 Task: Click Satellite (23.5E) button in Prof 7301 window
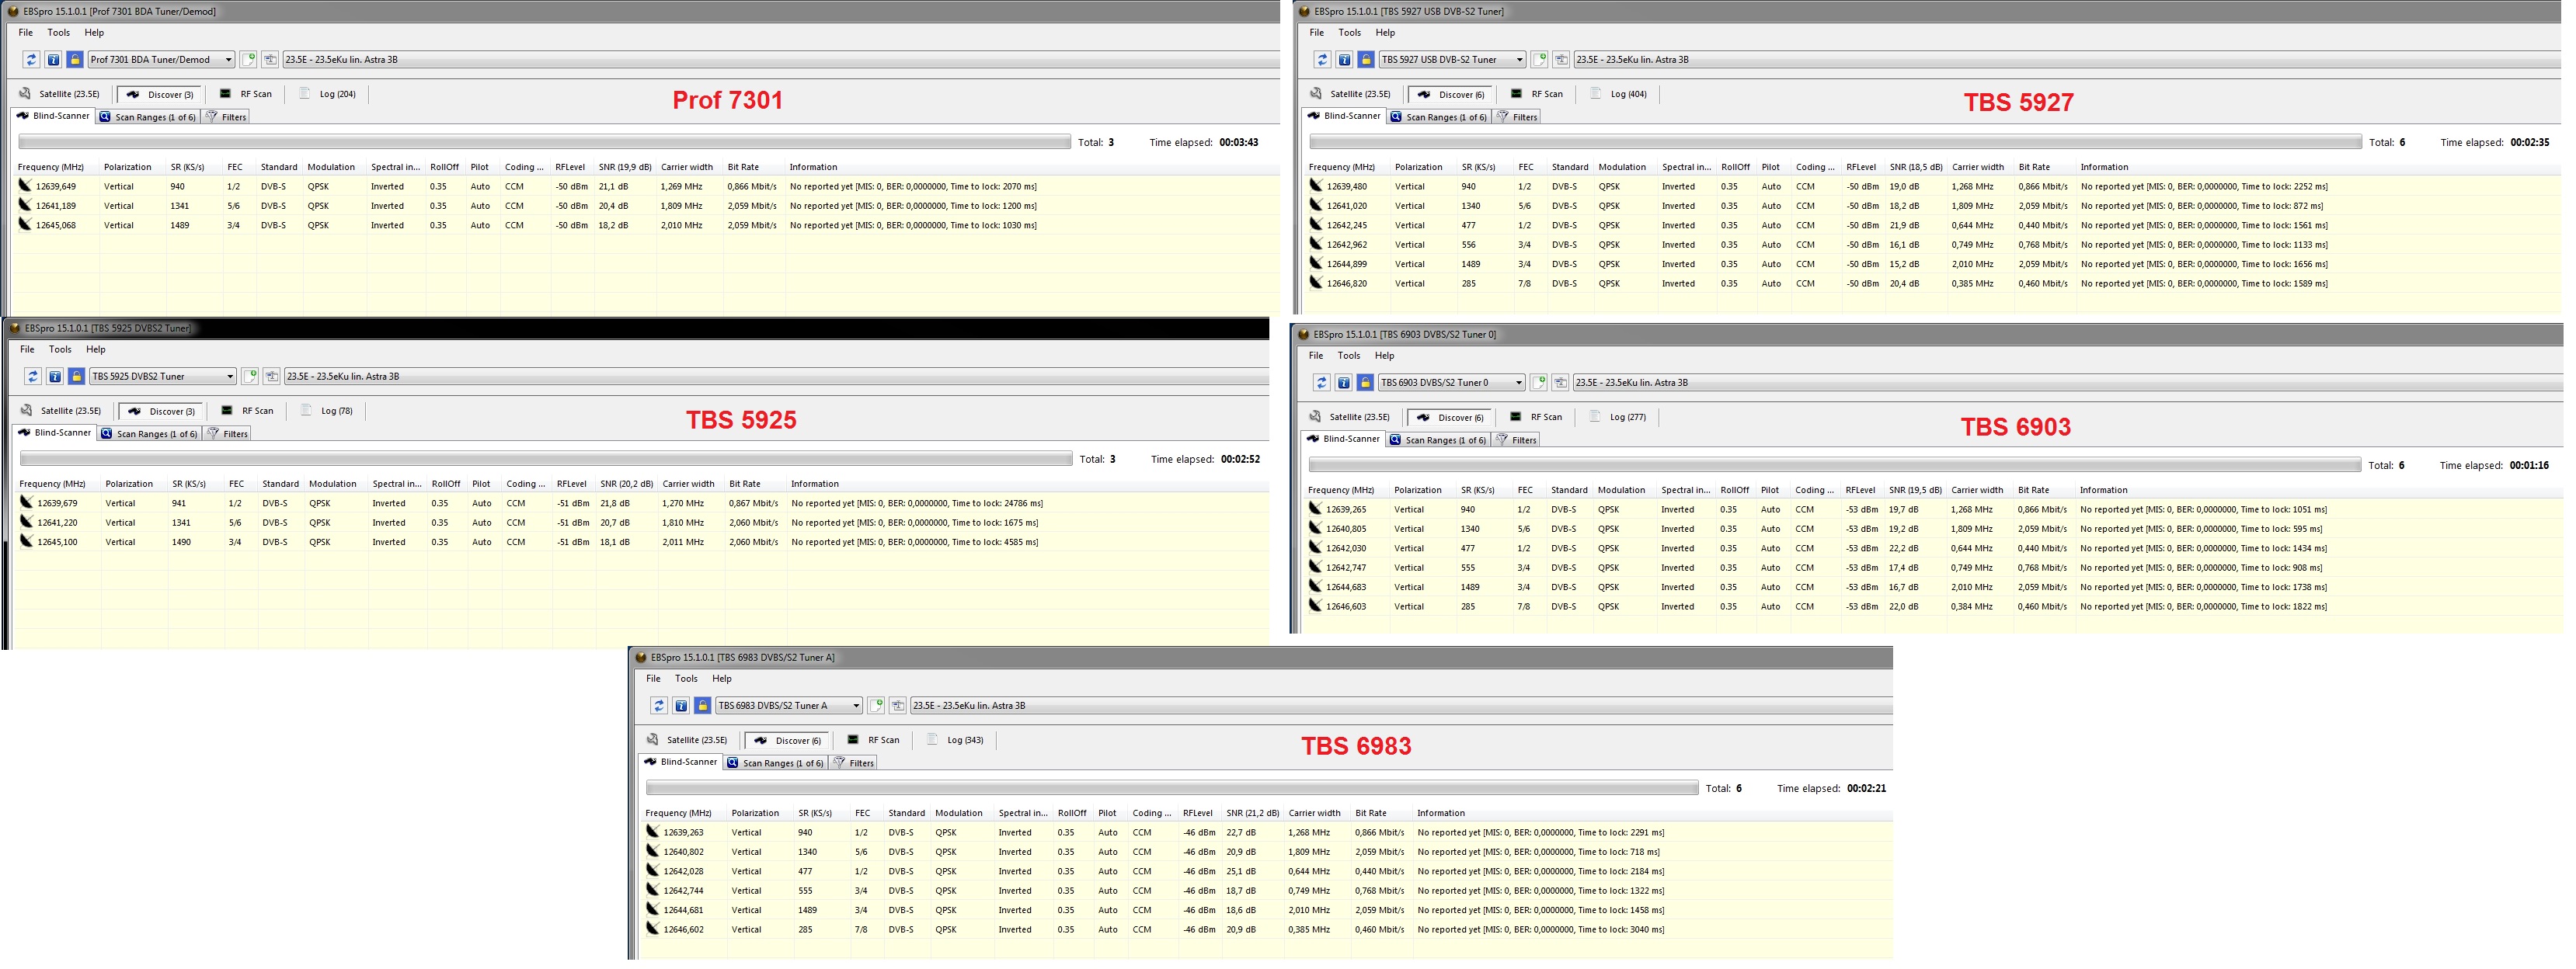pos(60,94)
